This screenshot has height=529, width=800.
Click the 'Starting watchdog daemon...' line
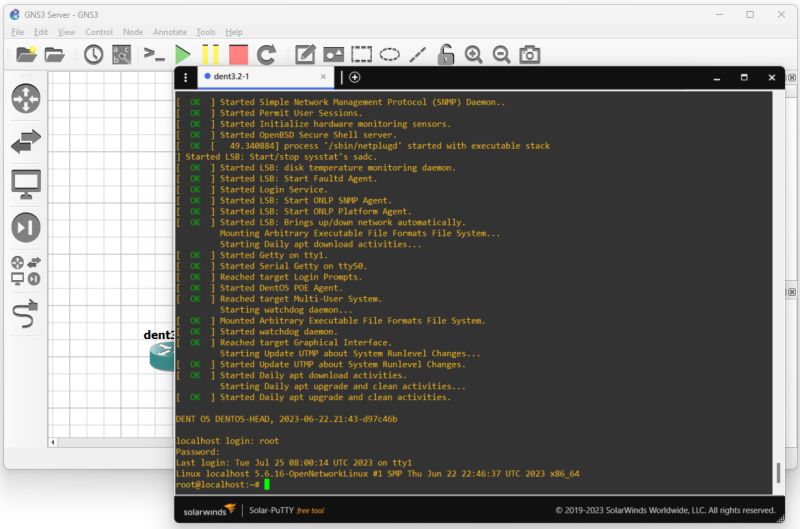click(x=286, y=310)
